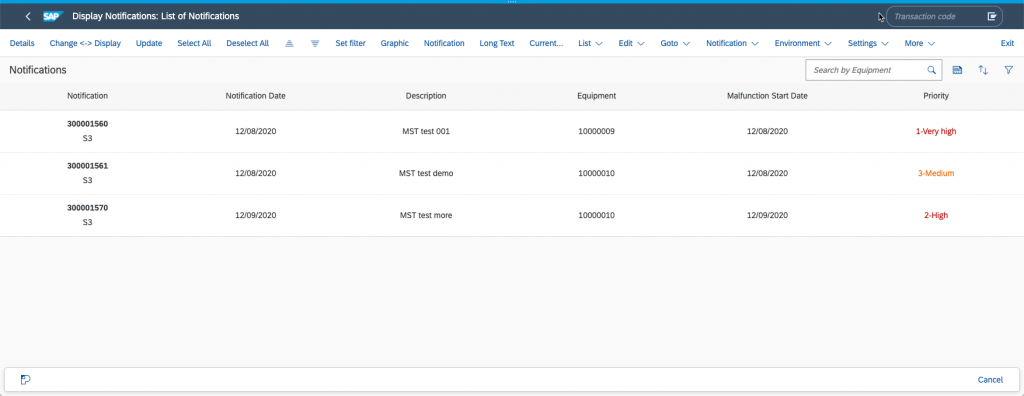
Task: Click Malfunction Start Date column header
Action: (x=767, y=95)
